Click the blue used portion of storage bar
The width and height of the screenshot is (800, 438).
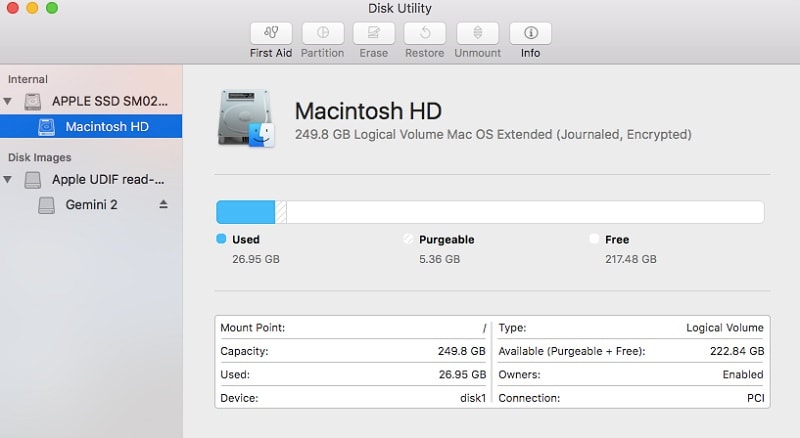245,212
